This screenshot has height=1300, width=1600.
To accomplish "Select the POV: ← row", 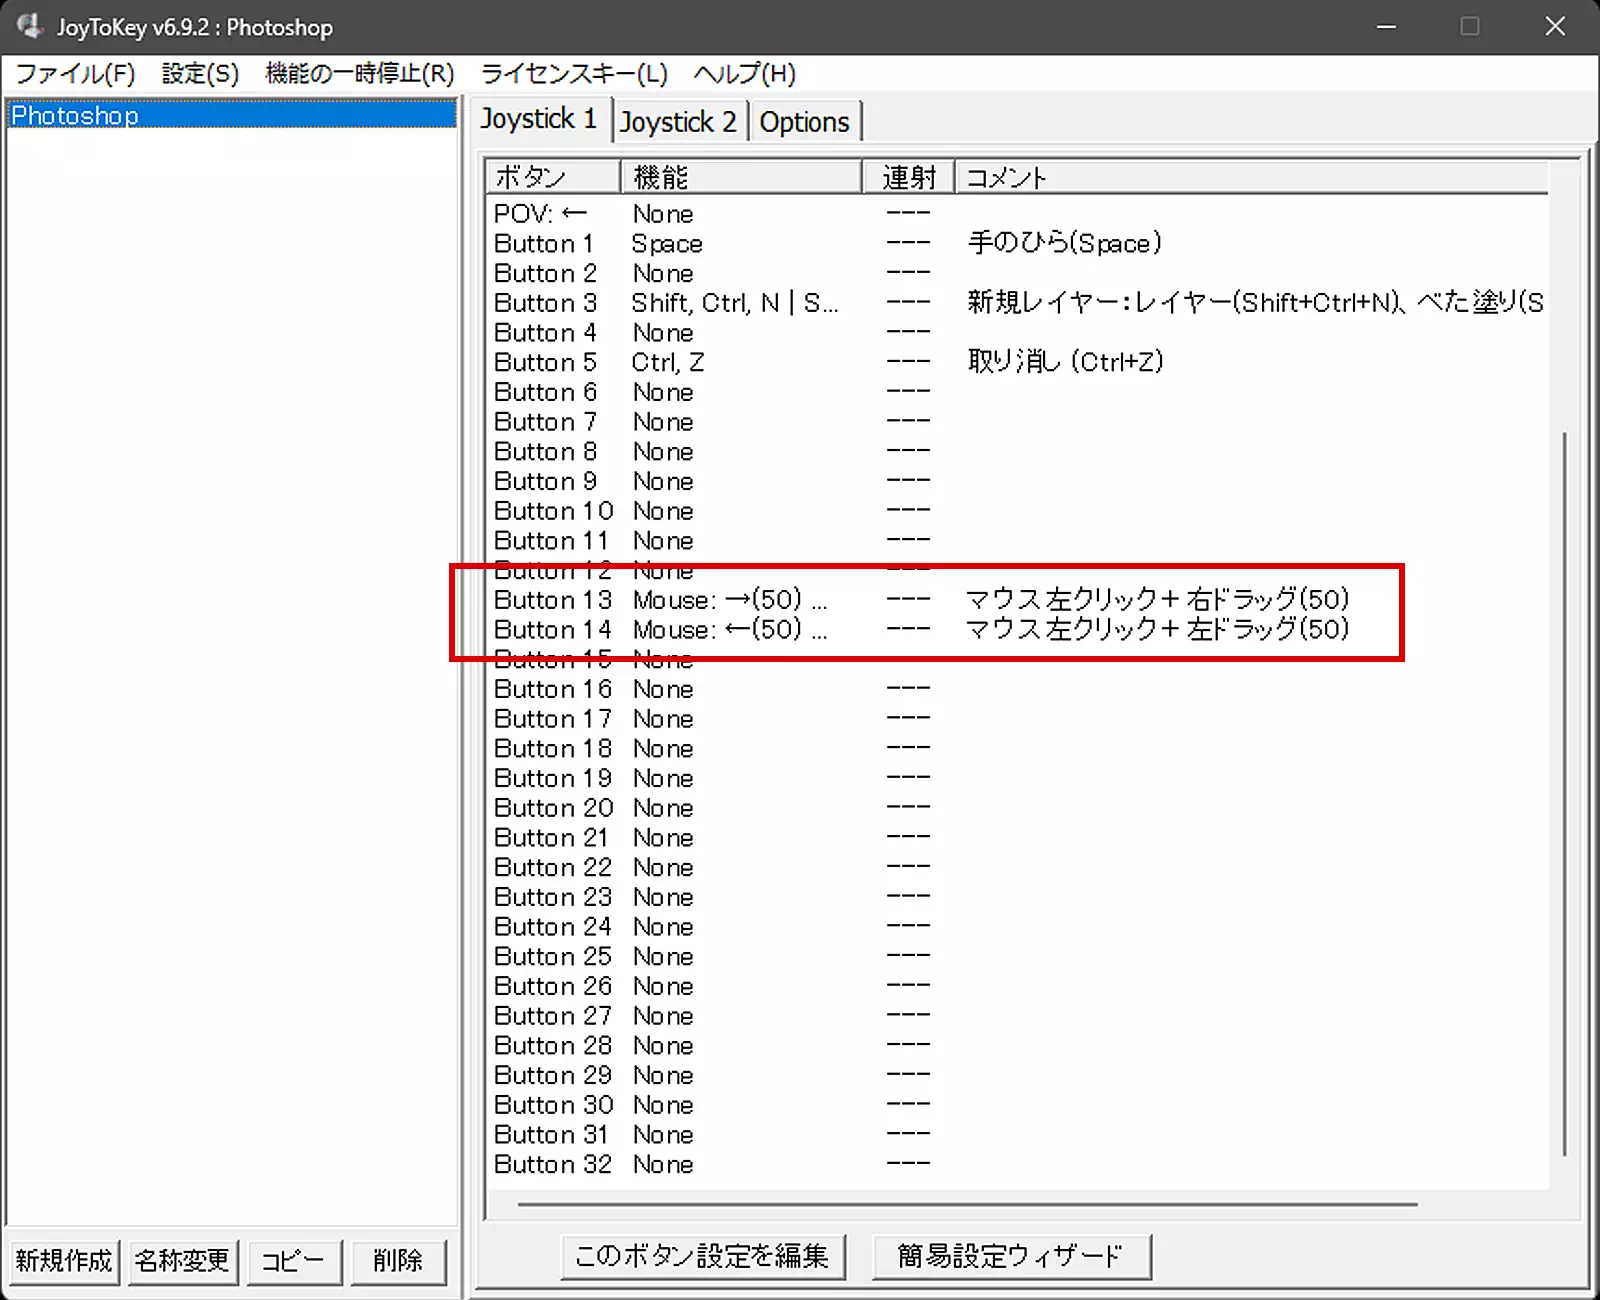I will (x=1017, y=214).
